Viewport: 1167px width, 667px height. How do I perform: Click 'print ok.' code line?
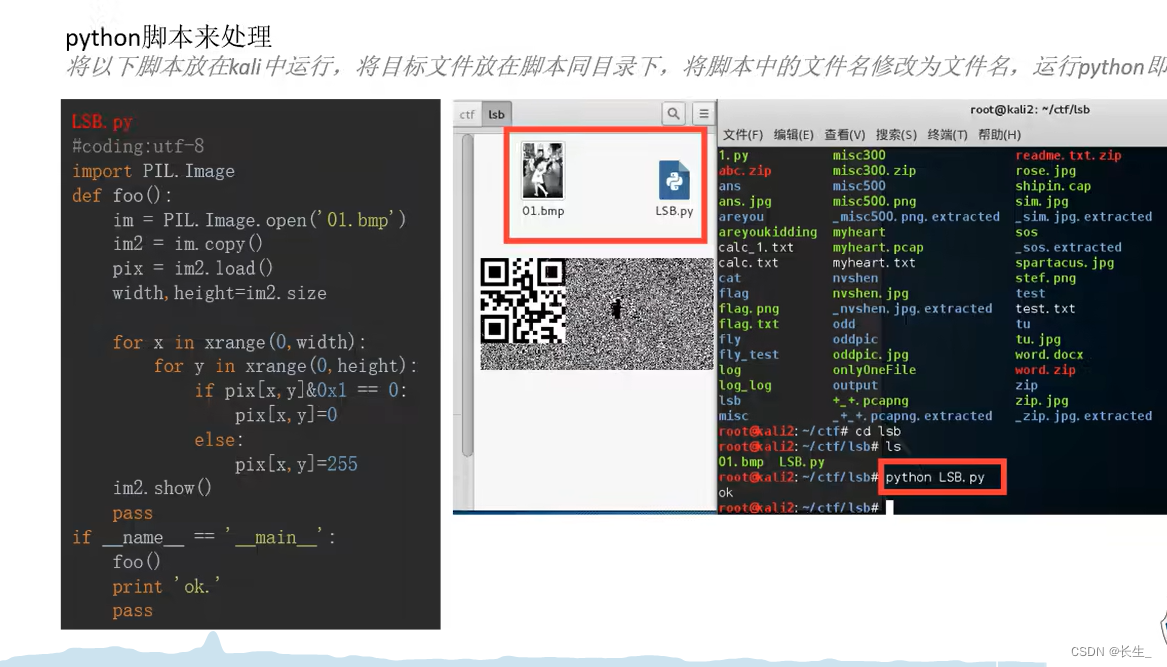[x=166, y=587]
